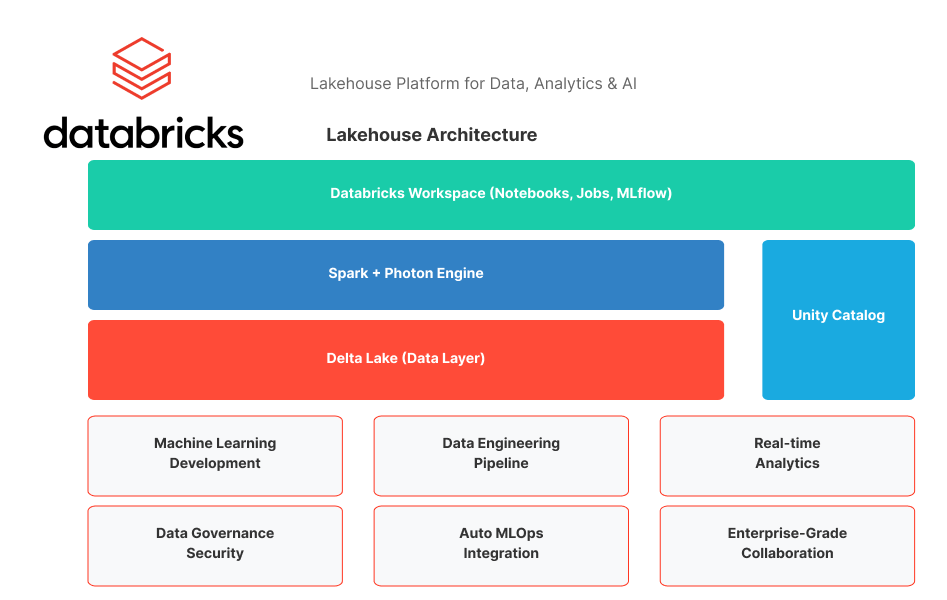947x600 pixels.
Task: Click the MLflow label inside the workspace banner
Action: (x=643, y=193)
